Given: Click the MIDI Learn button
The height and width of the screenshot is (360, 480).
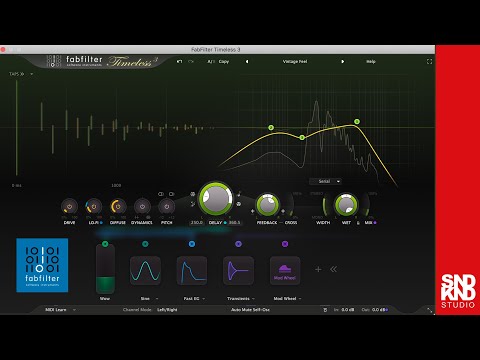Looking at the screenshot, I should coord(56,310).
